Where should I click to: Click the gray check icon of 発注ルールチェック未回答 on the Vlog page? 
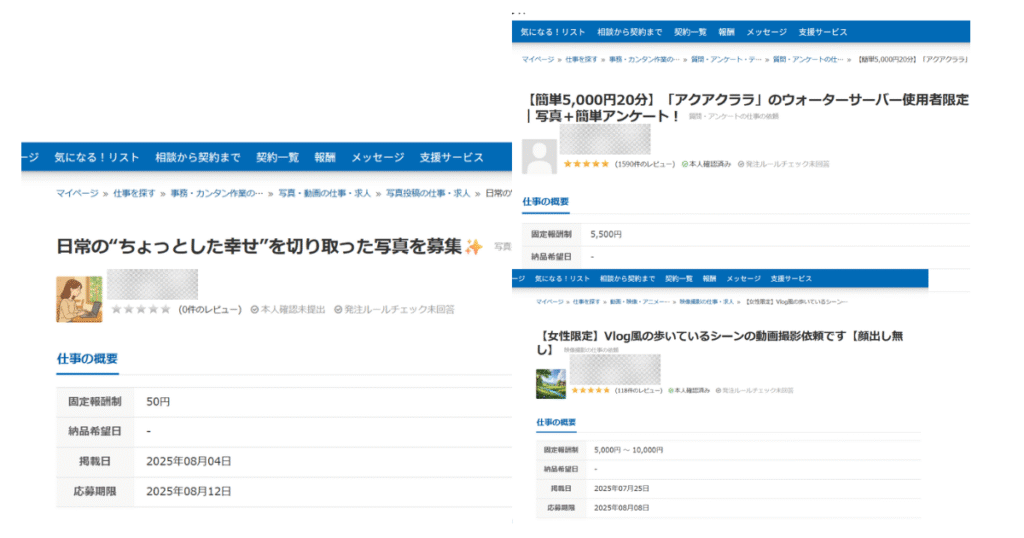[718, 390]
